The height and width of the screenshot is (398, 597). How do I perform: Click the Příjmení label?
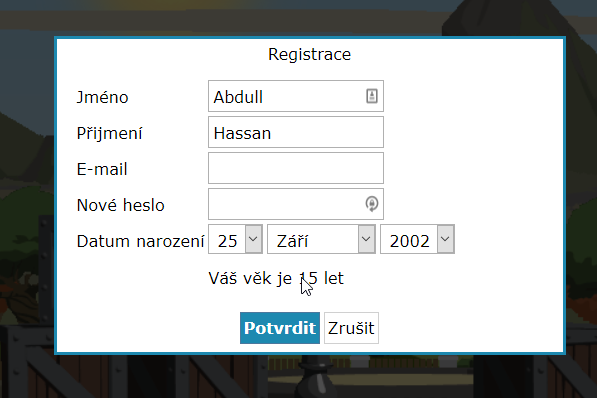pos(109,134)
